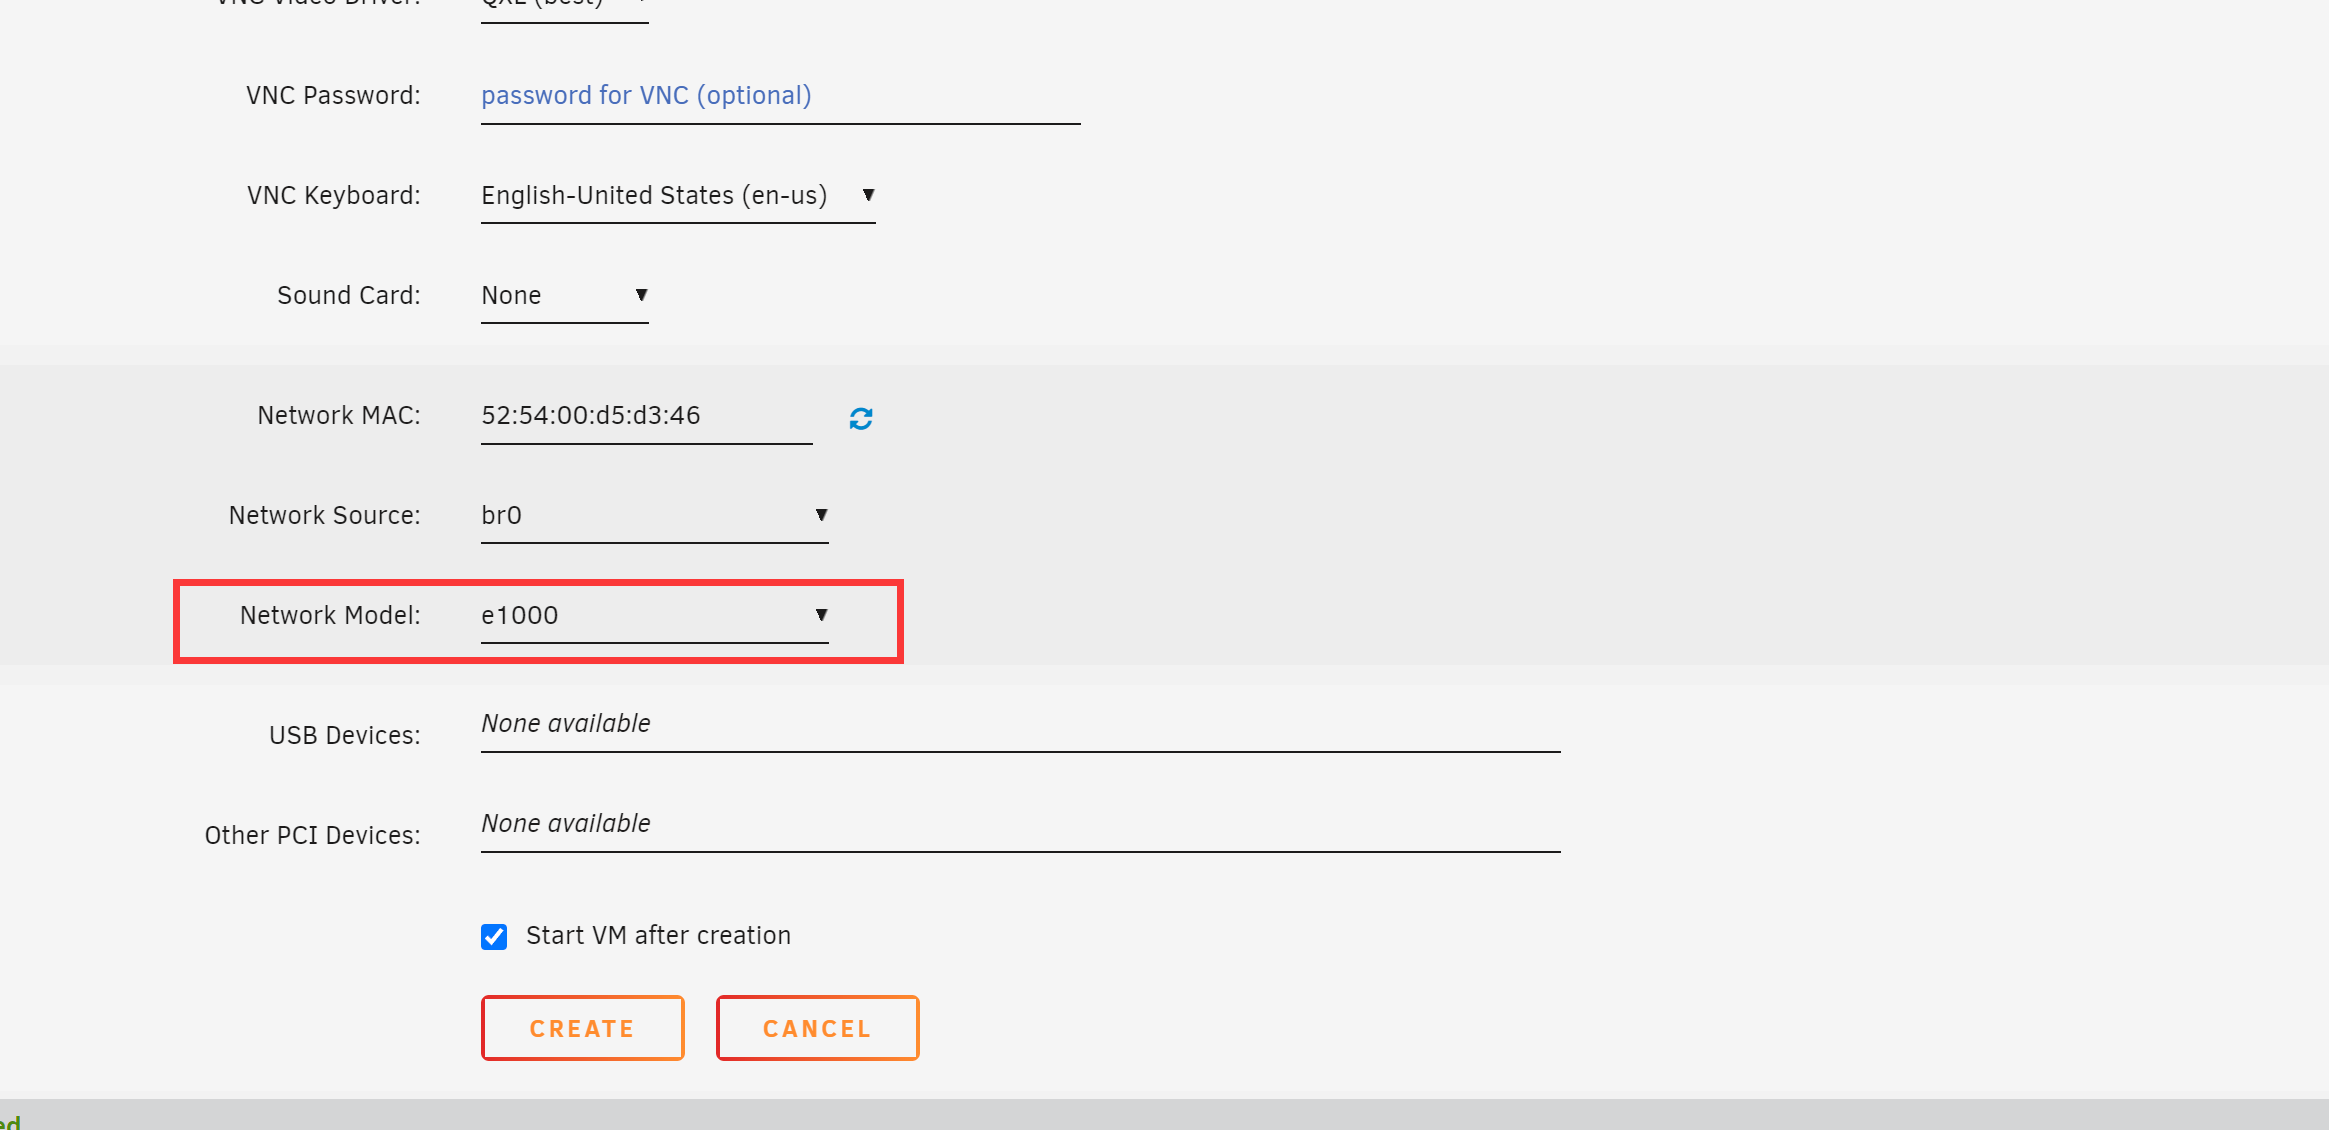
Task: Toggle the Start VM after creation checkbox
Action: (494, 936)
